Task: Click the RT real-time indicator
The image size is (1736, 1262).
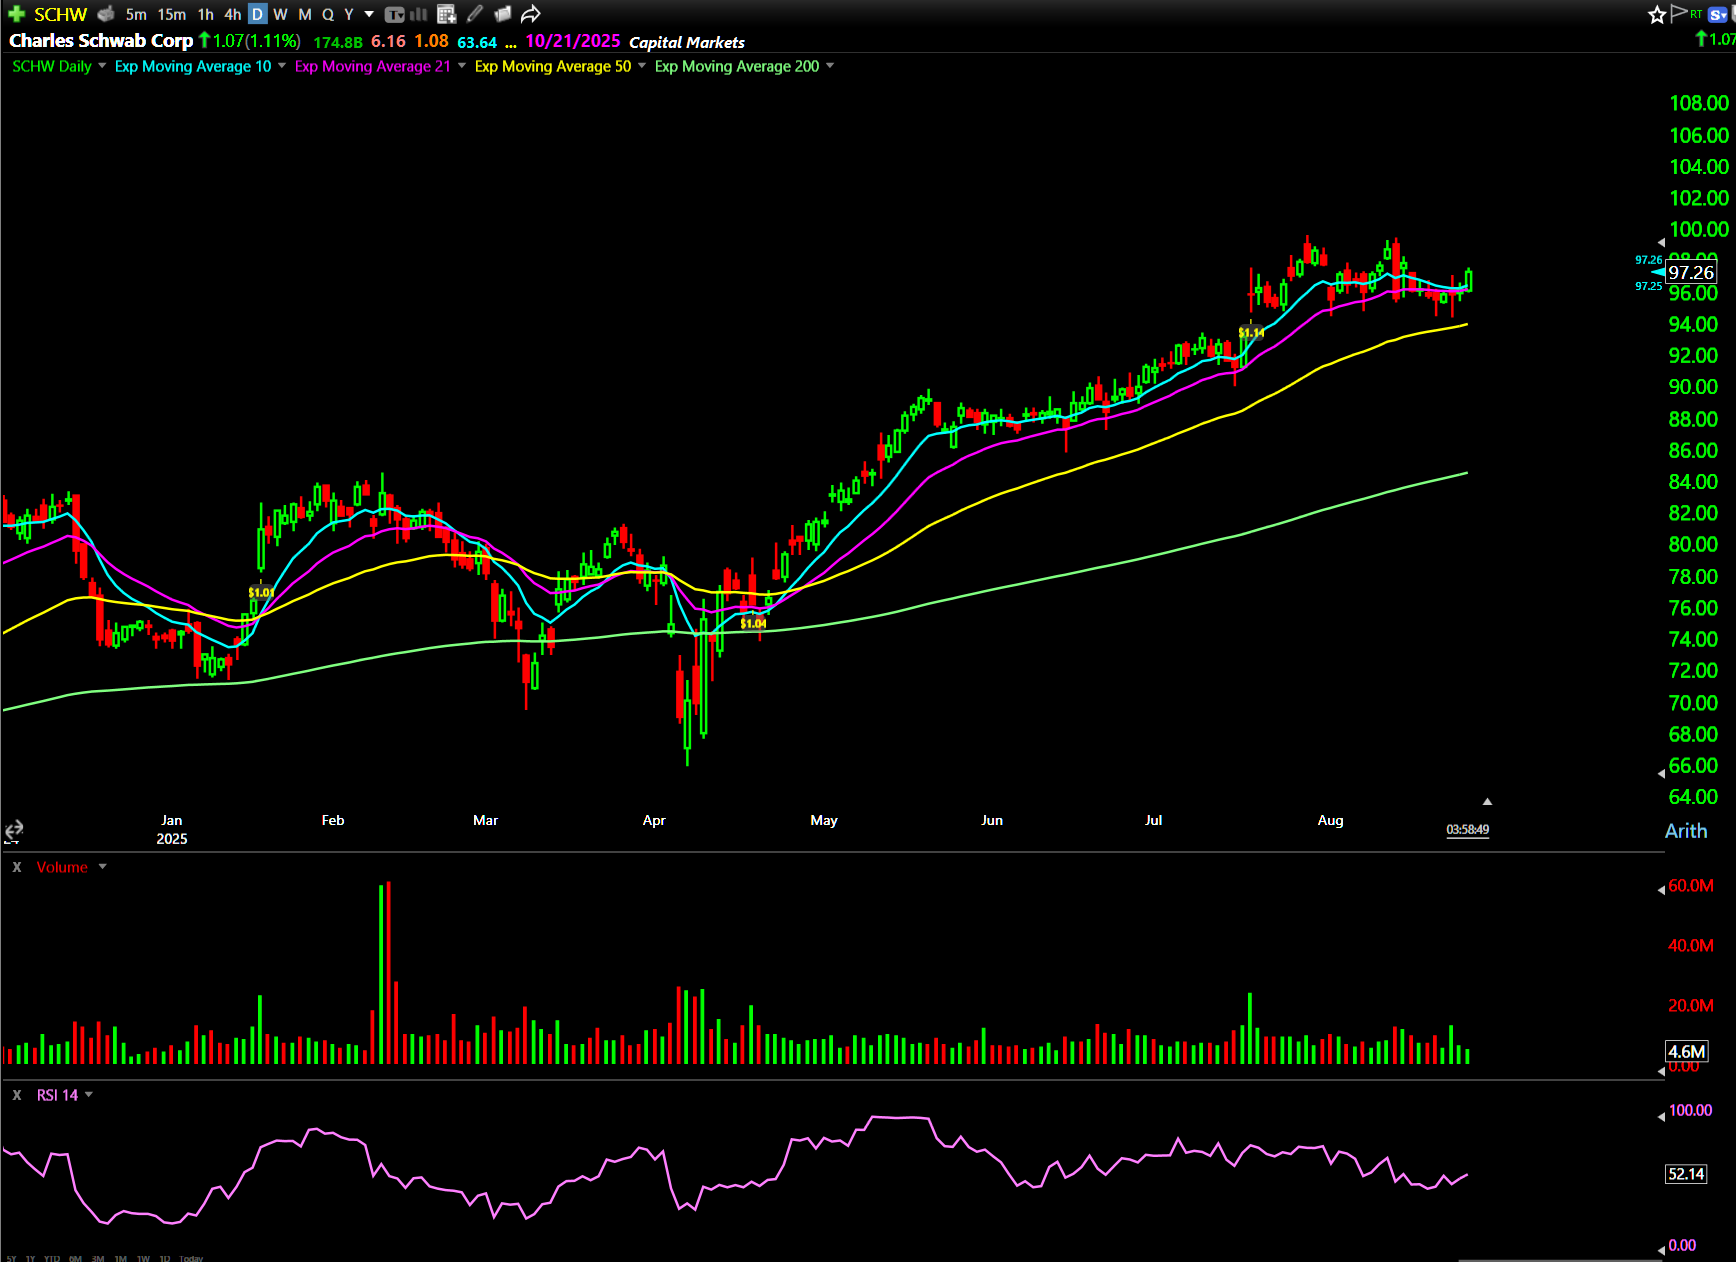Action: [x=1696, y=13]
